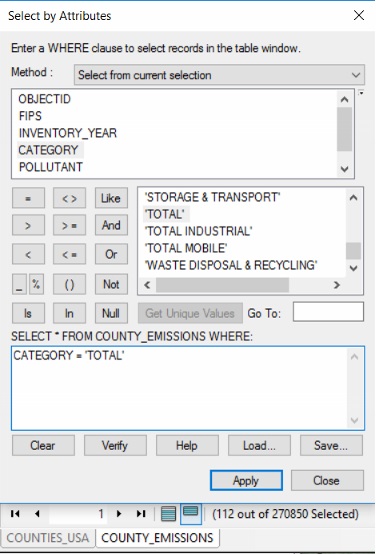
Task: Go to next record arrow
Action: tap(119, 514)
